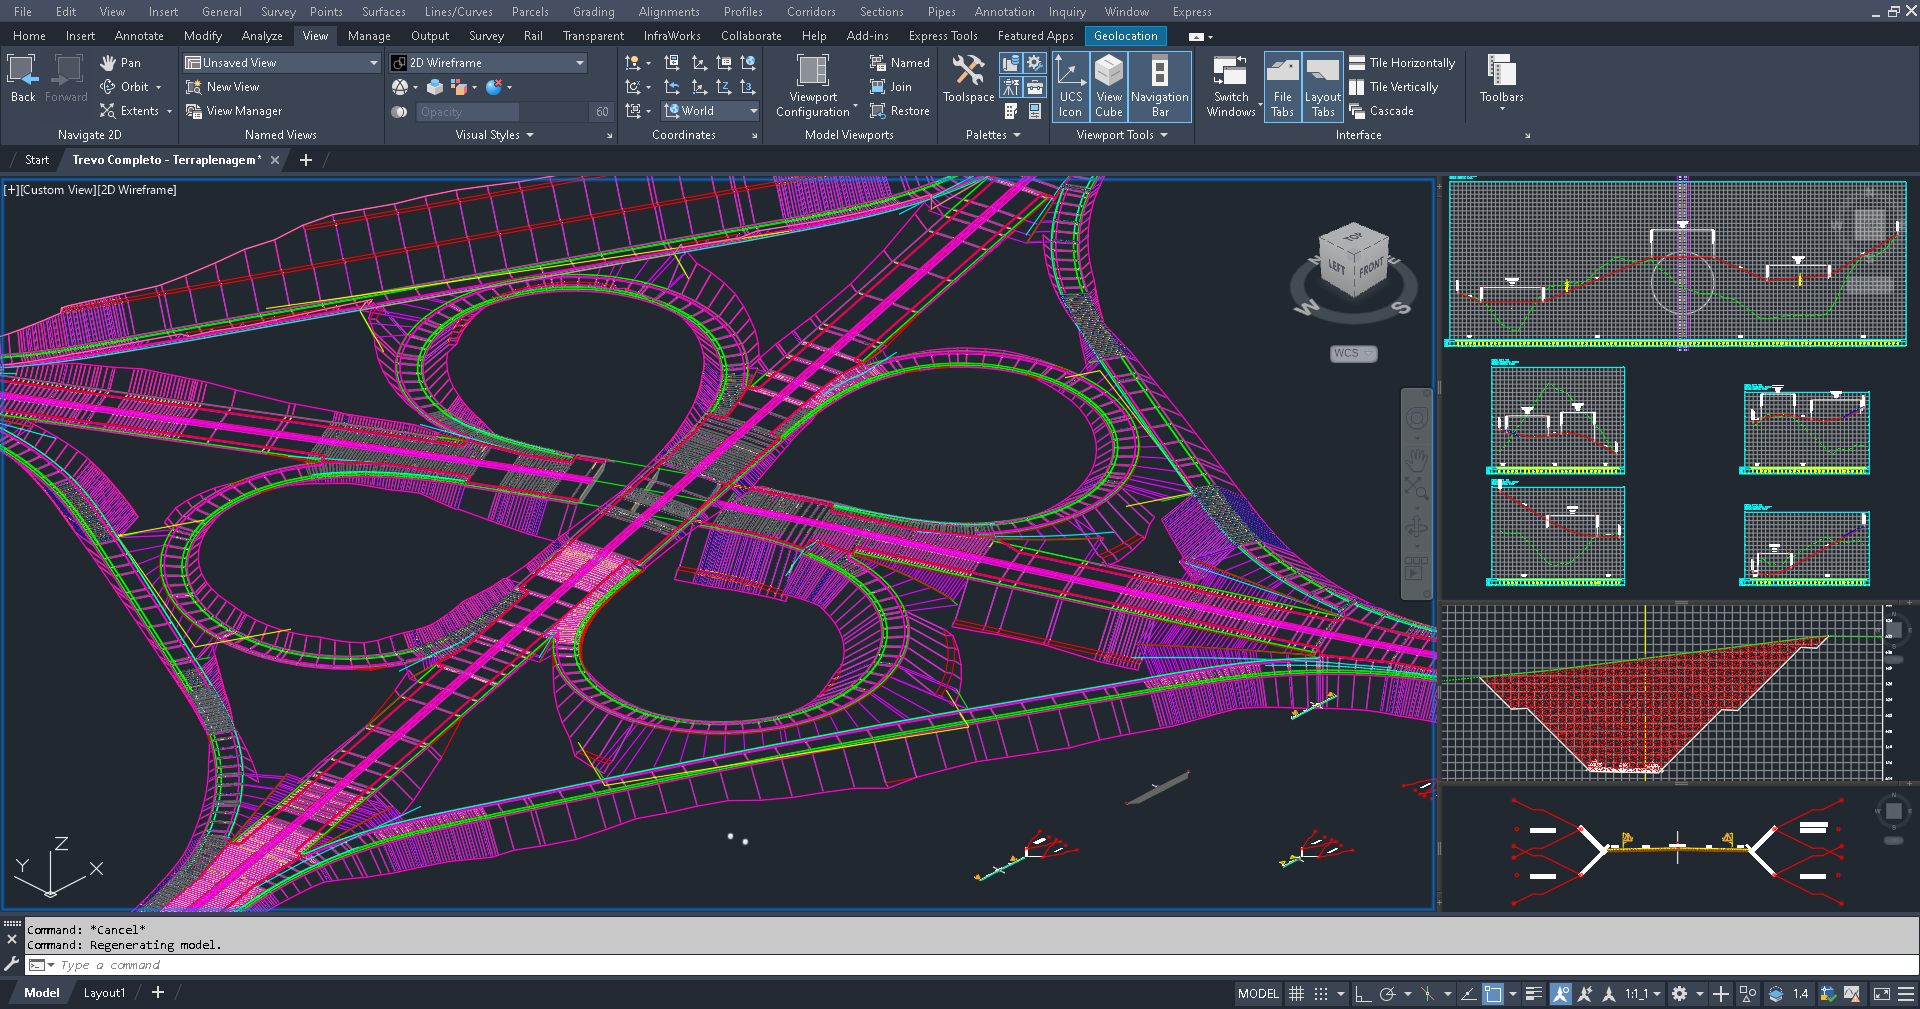Open the Toolspace palette
The width and height of the screenshot is (1920, 1009).
pyautogui.click(x=967, y=81)
